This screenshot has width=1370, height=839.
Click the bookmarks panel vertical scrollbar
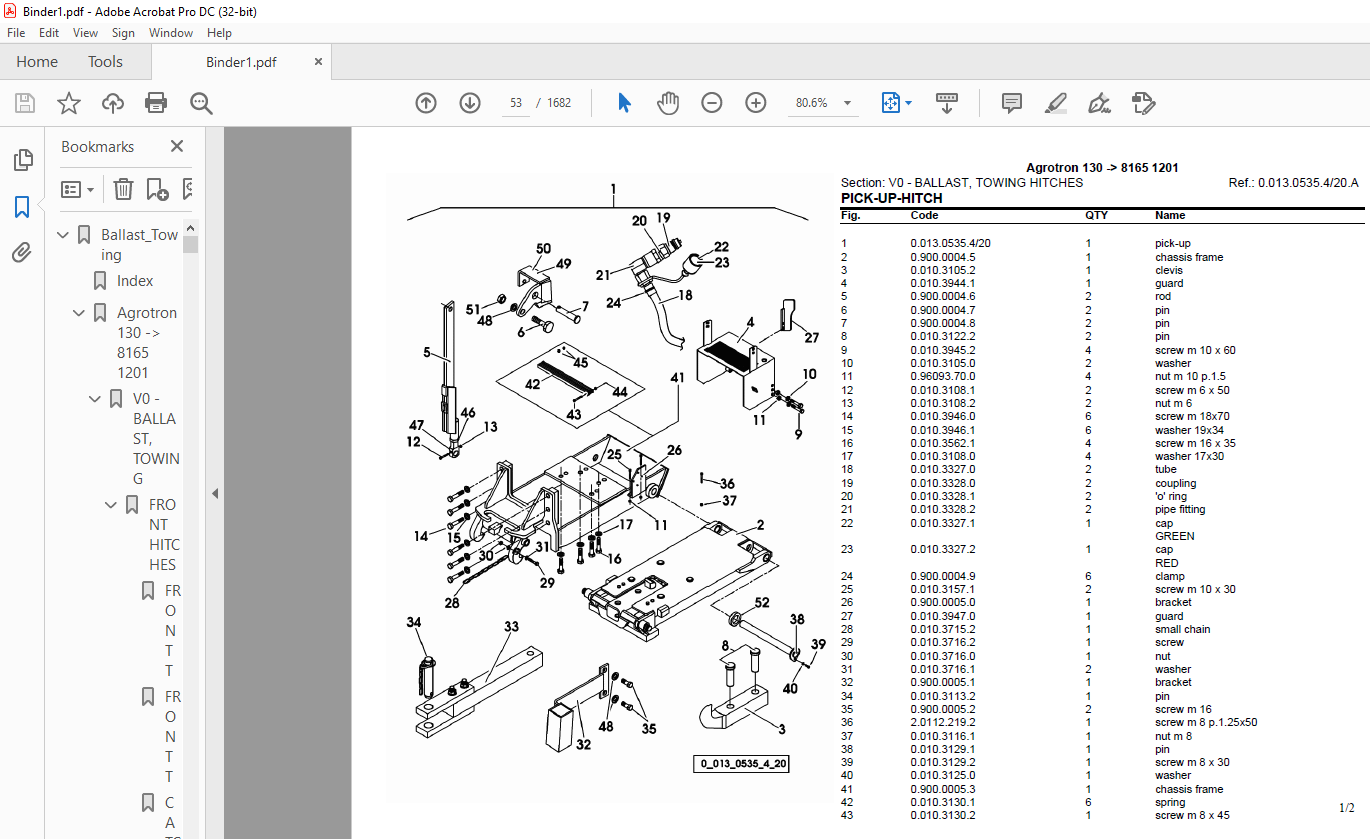[x=191, y=530]
